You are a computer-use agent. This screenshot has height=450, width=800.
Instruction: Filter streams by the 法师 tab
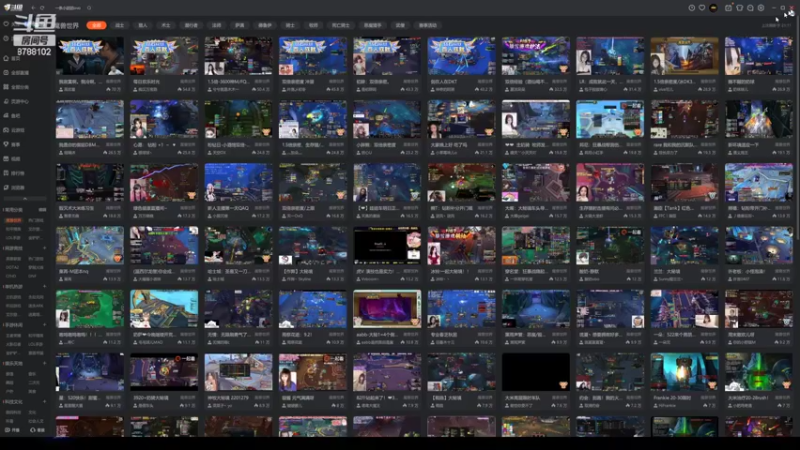pos(216,25)
